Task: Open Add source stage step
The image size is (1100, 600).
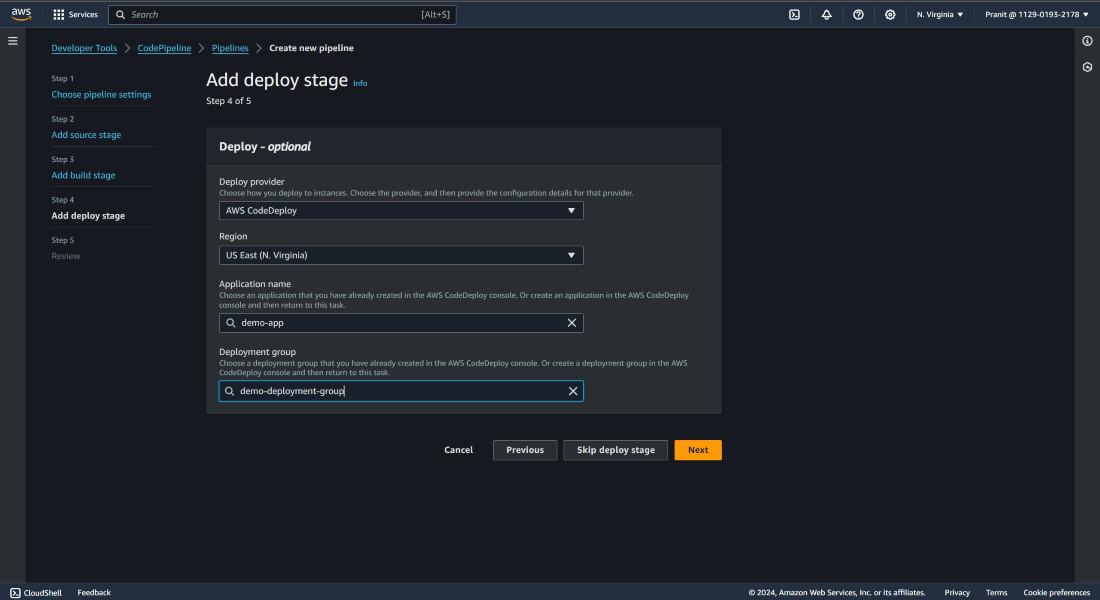Action: click(x=86, y=135)
